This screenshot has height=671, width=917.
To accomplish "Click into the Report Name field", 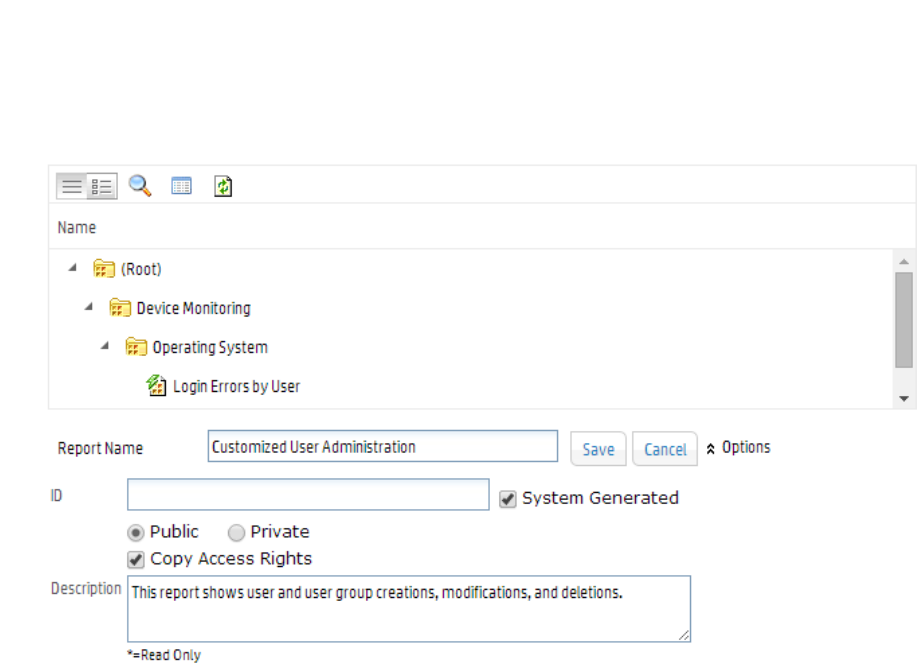I will pos(382,447).
